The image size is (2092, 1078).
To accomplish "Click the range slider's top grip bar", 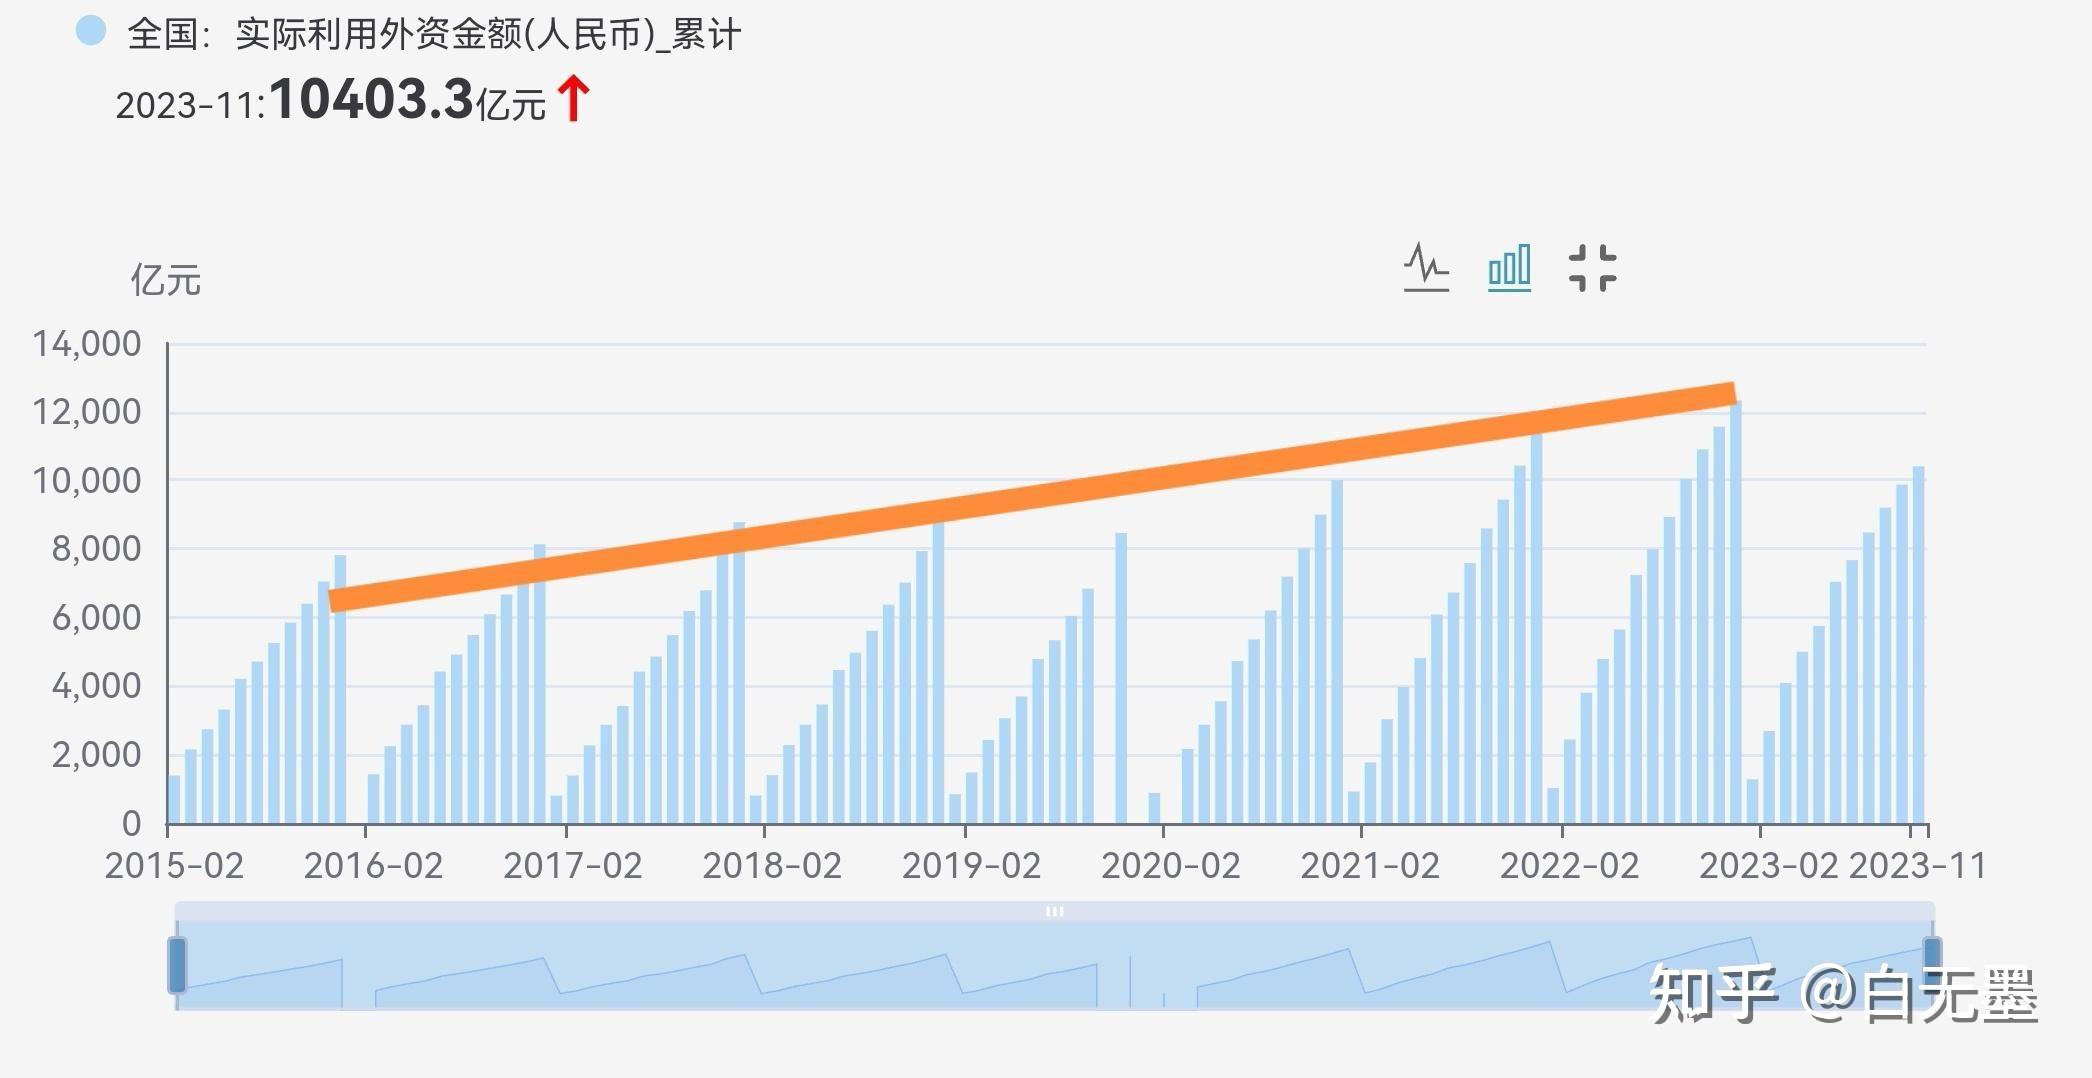I will pyautogui.click(x=1055, y=911).
